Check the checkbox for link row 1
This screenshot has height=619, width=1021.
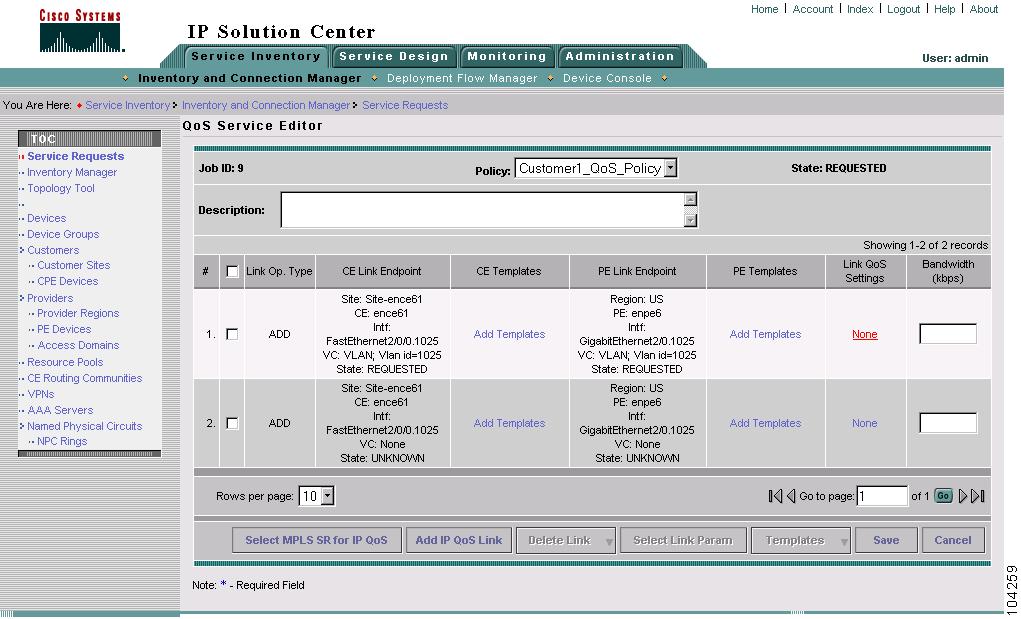pos(232,334)
